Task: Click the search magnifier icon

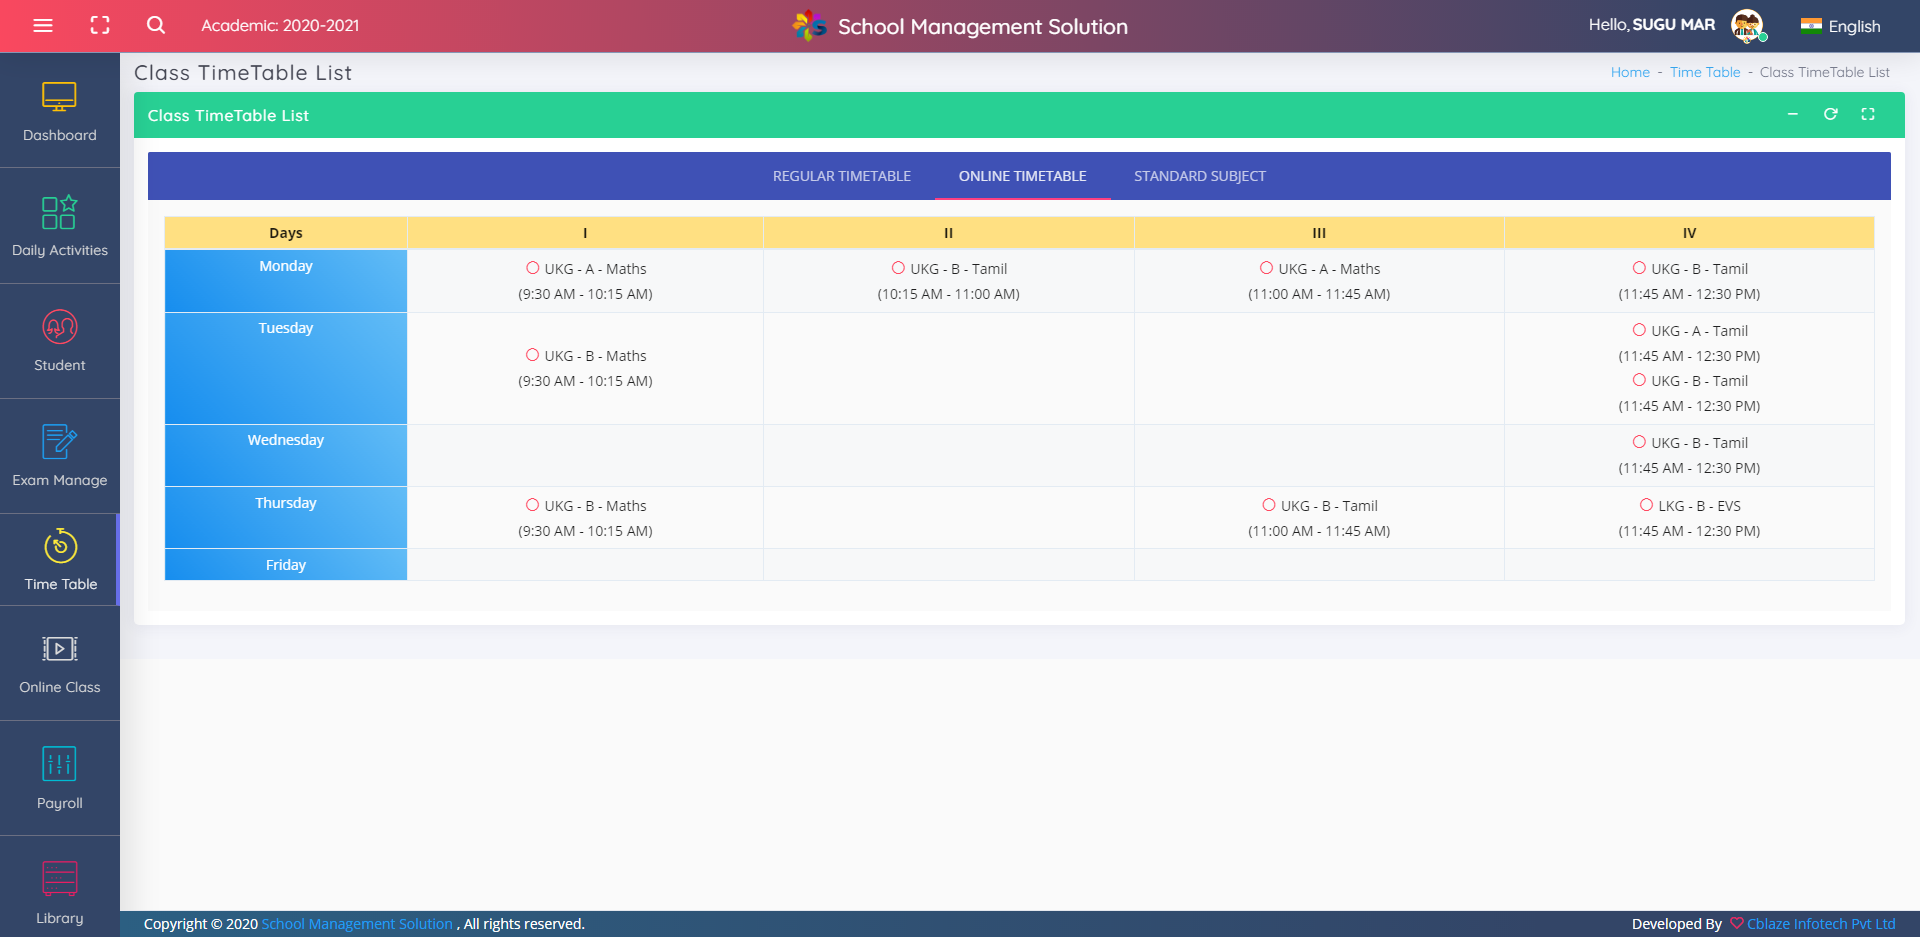Action: [x=156, y=25]
